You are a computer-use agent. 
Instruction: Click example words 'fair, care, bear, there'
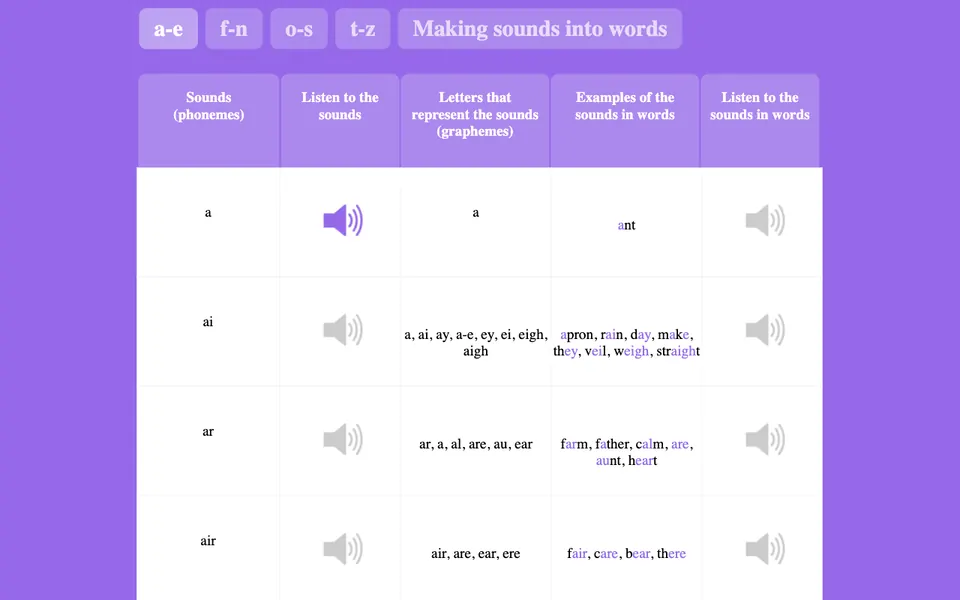click(x=626, y=553)
